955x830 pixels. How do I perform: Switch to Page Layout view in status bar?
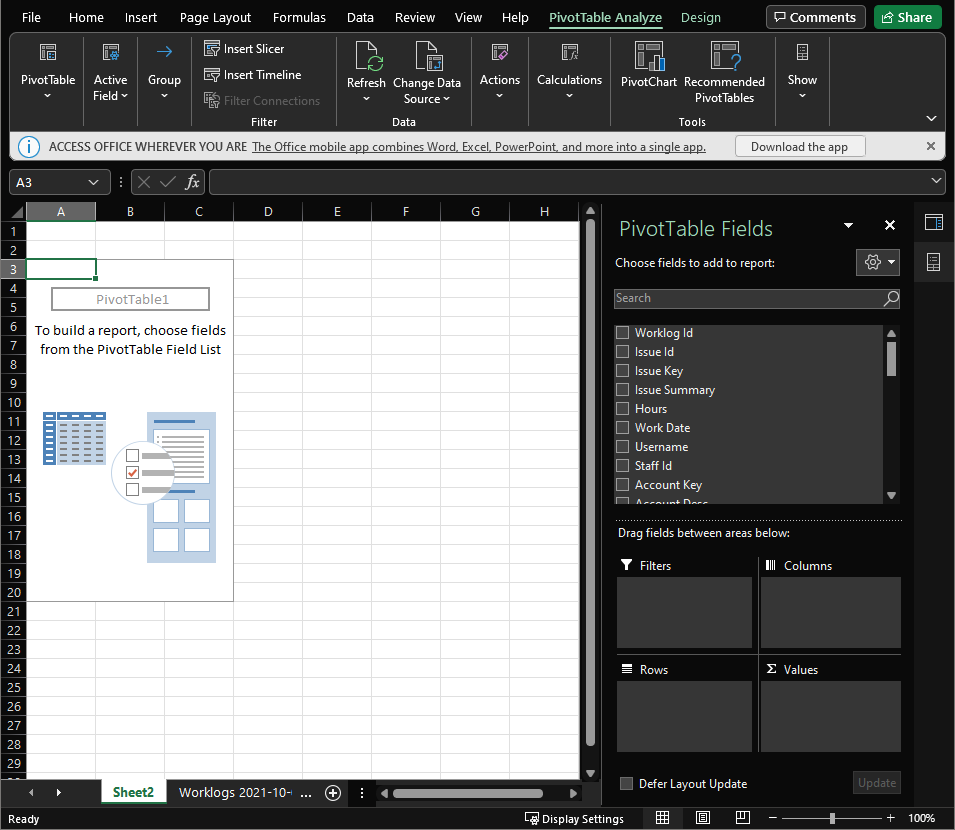pos(702,817)
